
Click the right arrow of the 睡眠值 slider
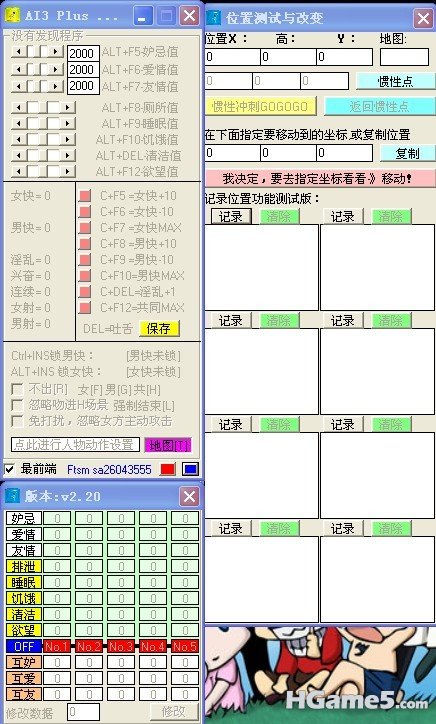coord(68,124)
